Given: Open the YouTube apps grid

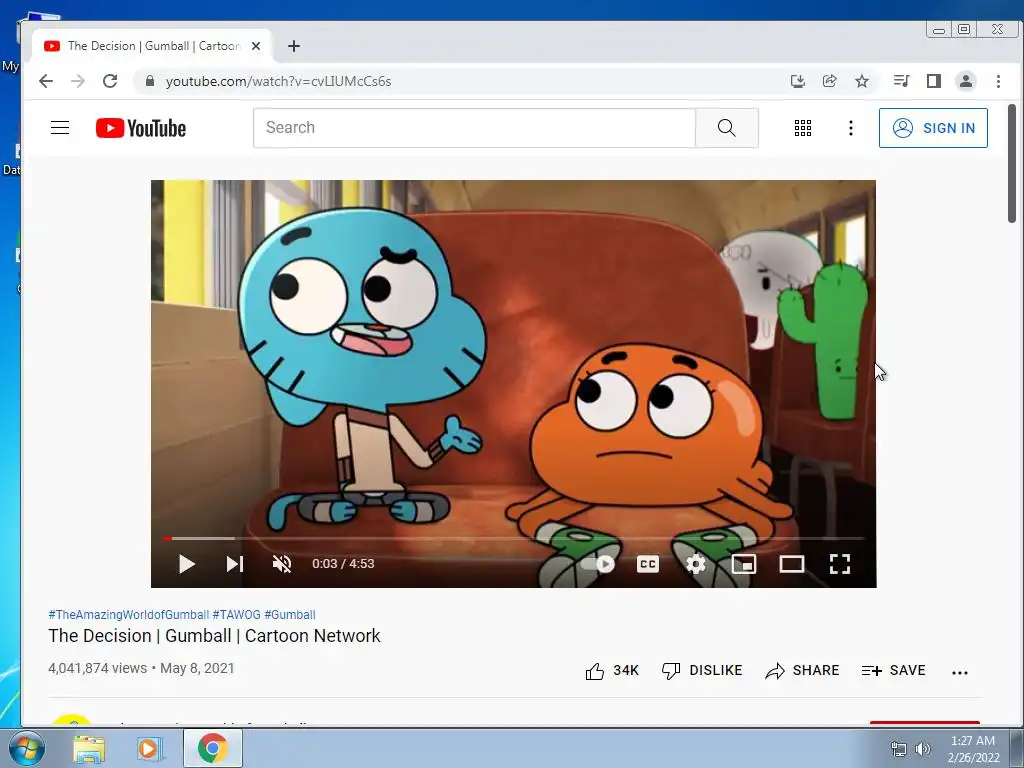Looking at the screenshot, I should click(803, 128).
